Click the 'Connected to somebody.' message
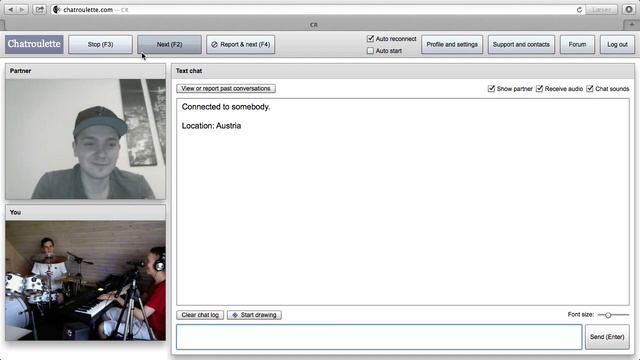 (226, 107)
